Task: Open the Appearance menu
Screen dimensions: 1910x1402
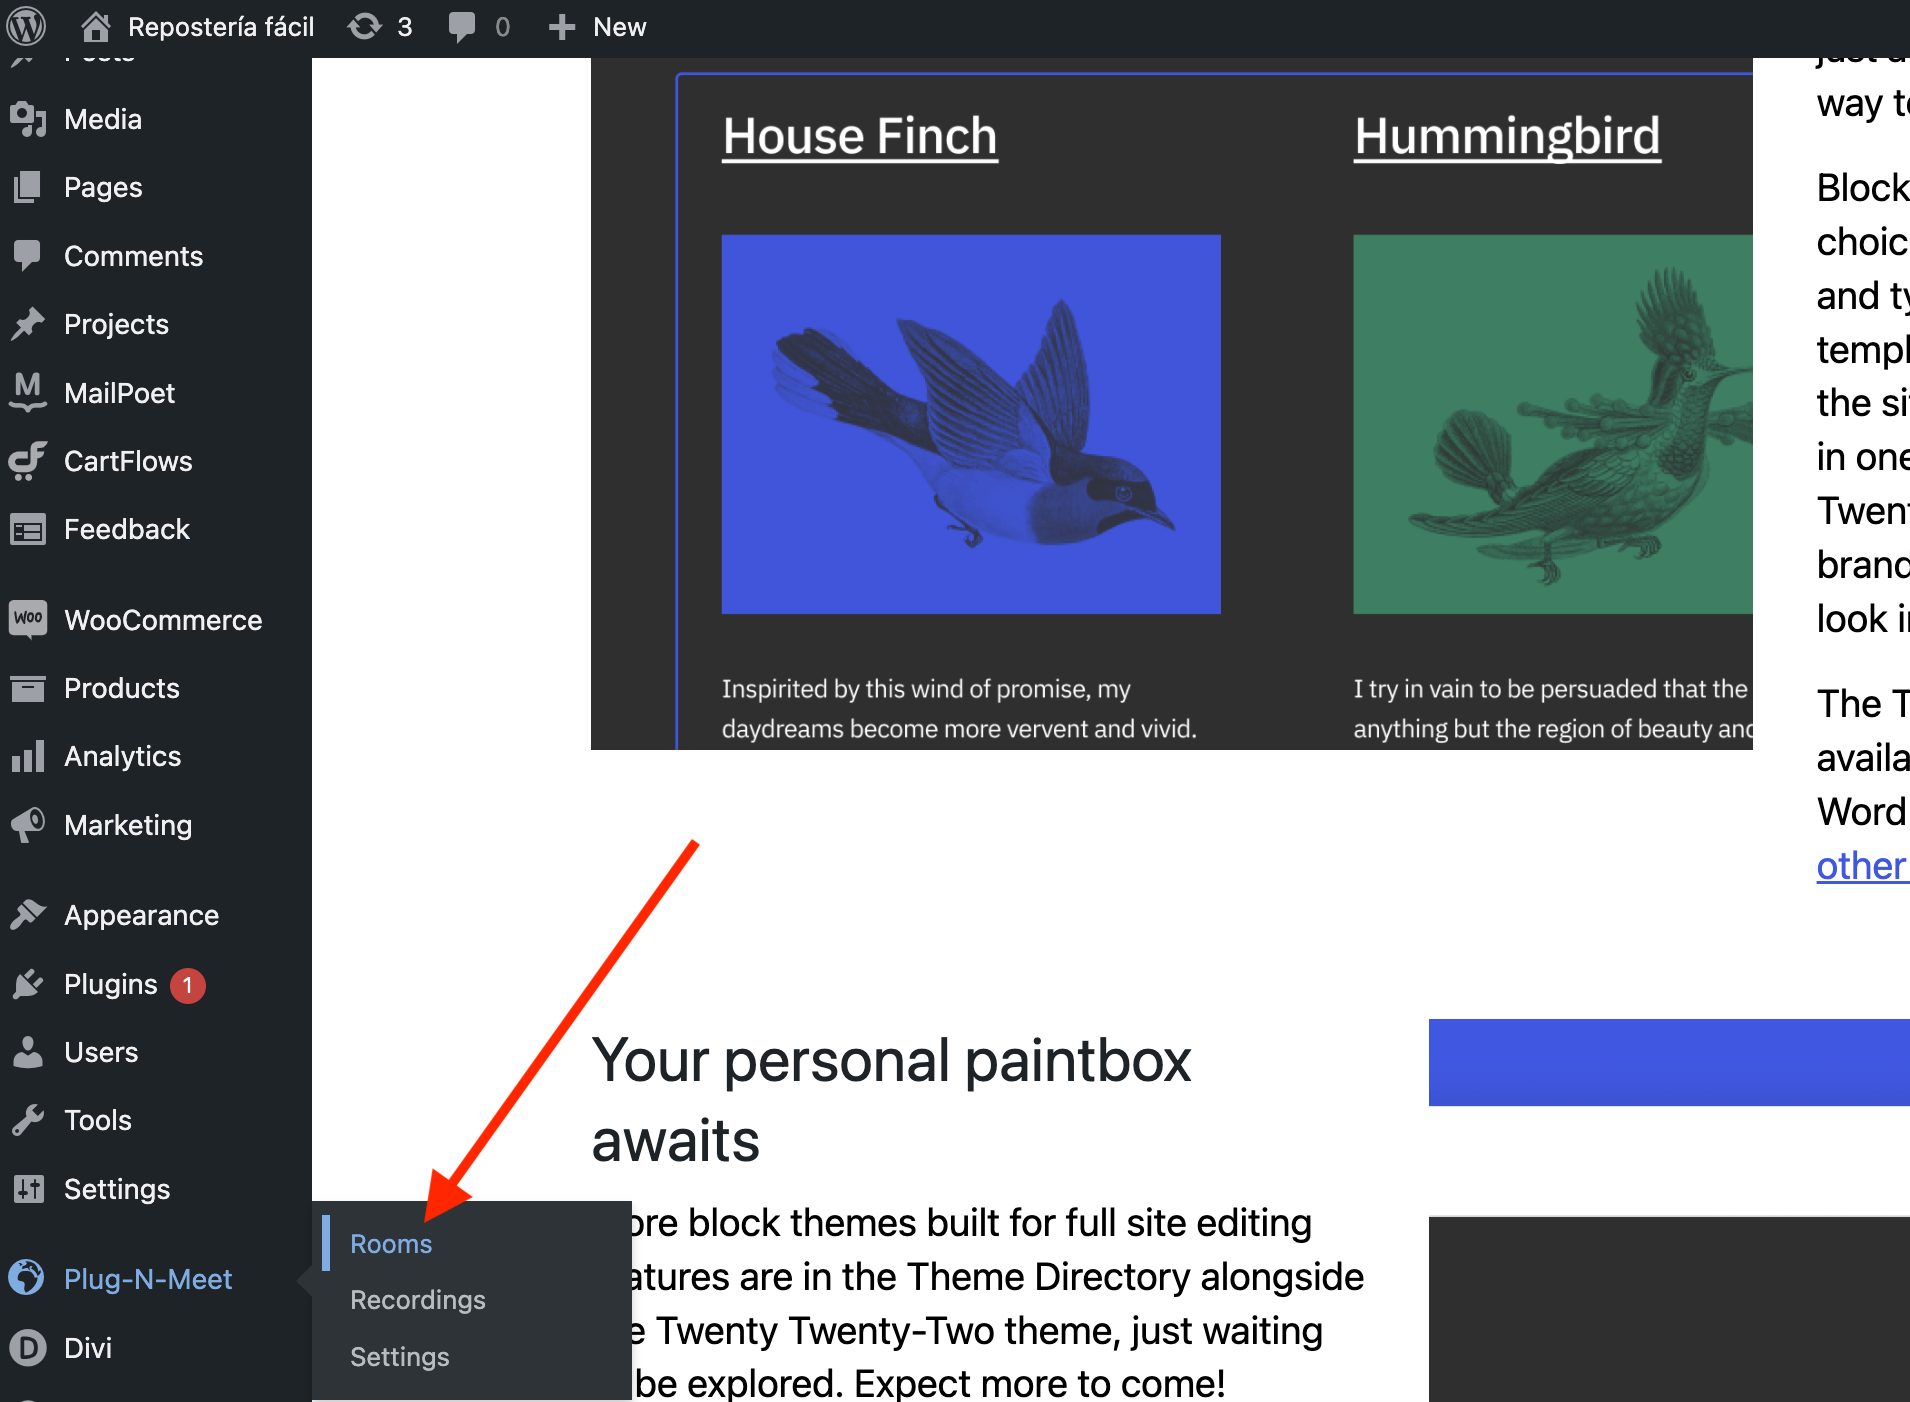Action: point(141,915)
